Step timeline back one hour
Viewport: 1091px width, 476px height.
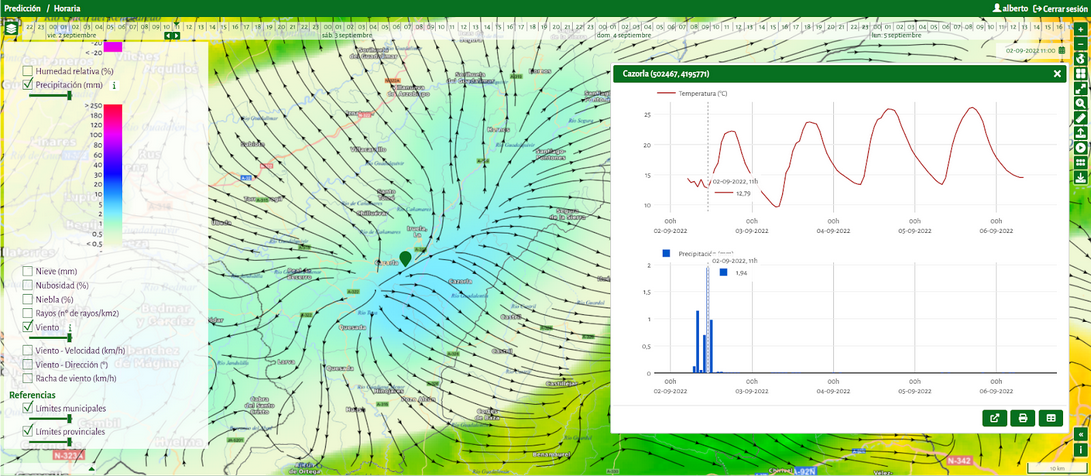pyautogui.click(x=168, y=35)
